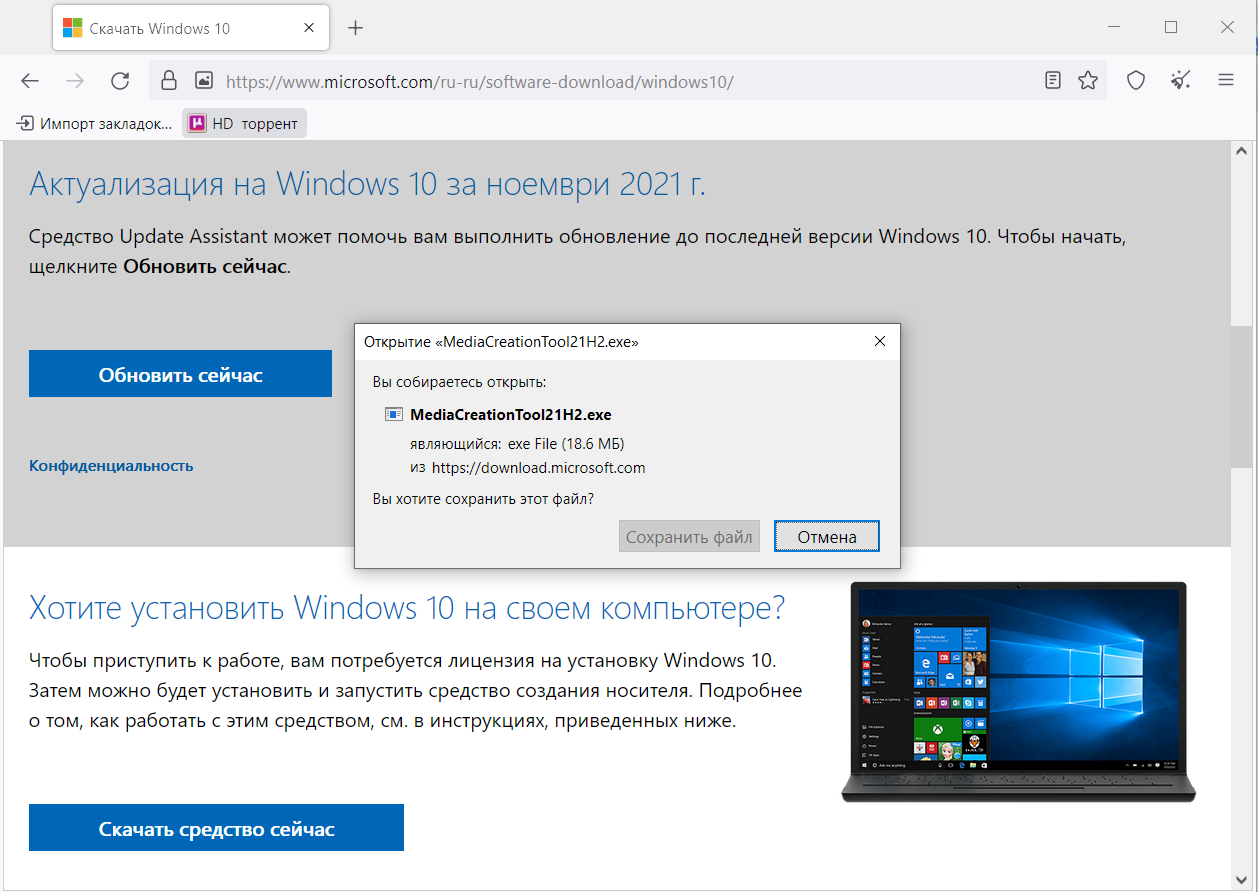Click the address bar URL field
Image resolution: width=1258 pixels, height=892 pixels.
coord(630,81)
